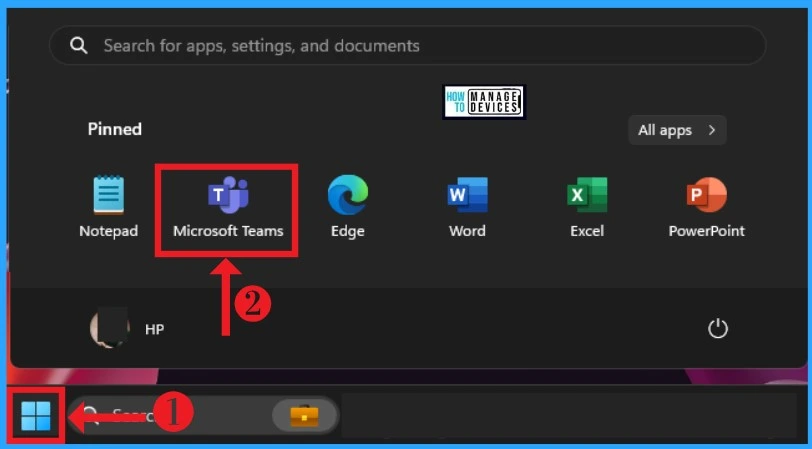Click the HP user profile picture
This screenshot has width=812, height=449.
point(109,328)
